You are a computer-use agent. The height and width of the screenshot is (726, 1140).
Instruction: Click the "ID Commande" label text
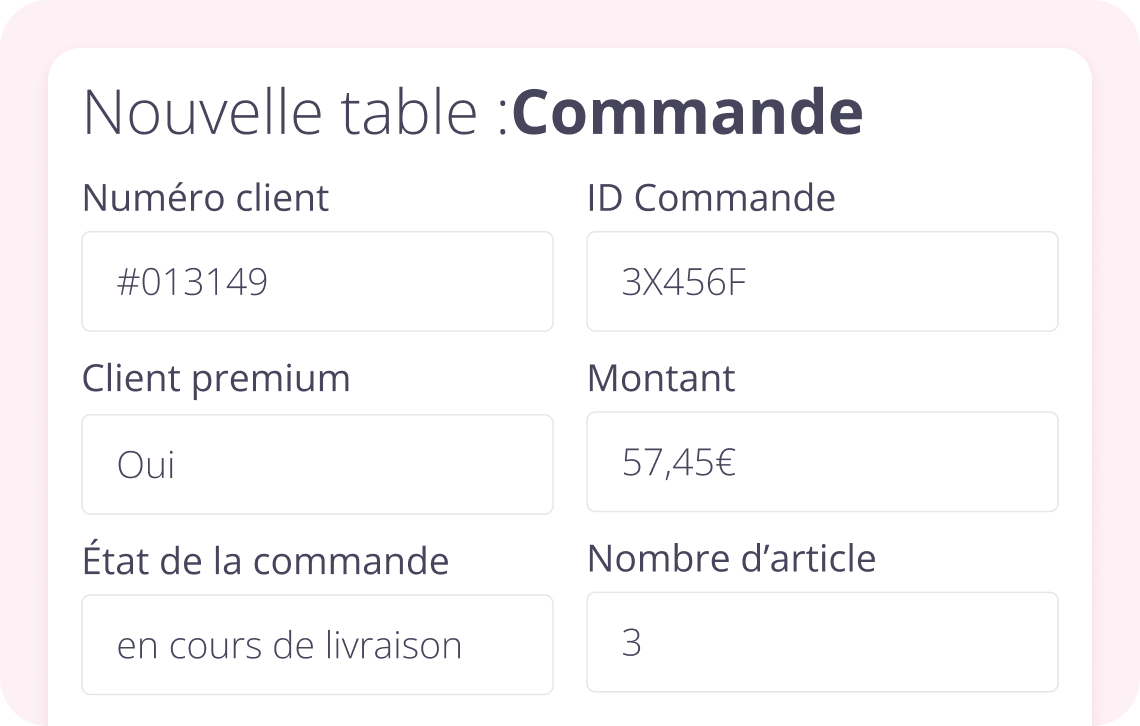710,198
